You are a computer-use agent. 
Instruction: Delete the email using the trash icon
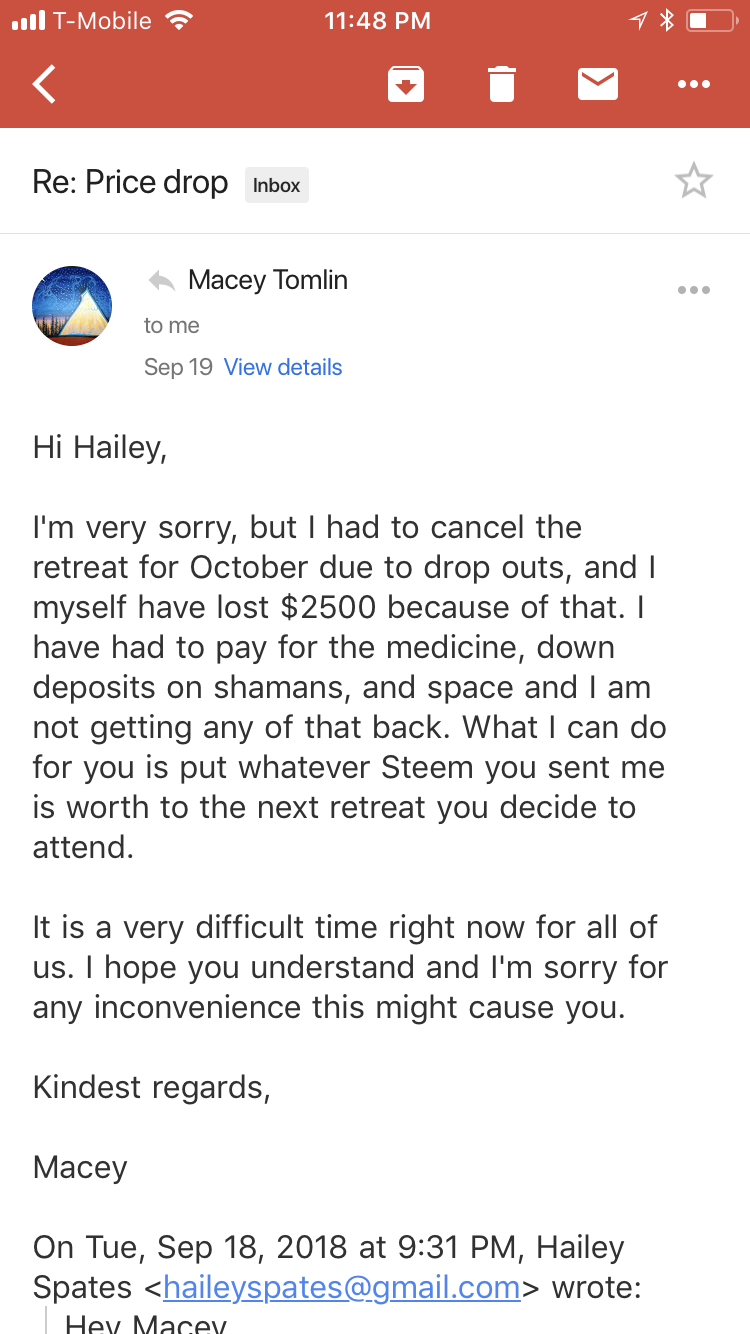click(502, 84)
